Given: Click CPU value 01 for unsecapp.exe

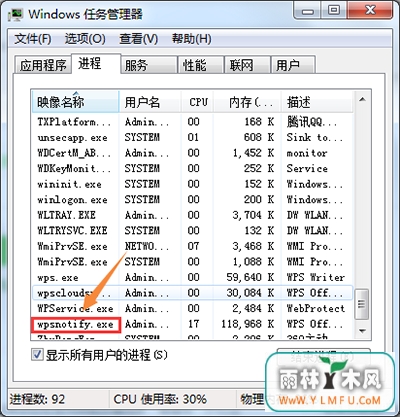Looking at the screenshot, I should click(193, 138).
